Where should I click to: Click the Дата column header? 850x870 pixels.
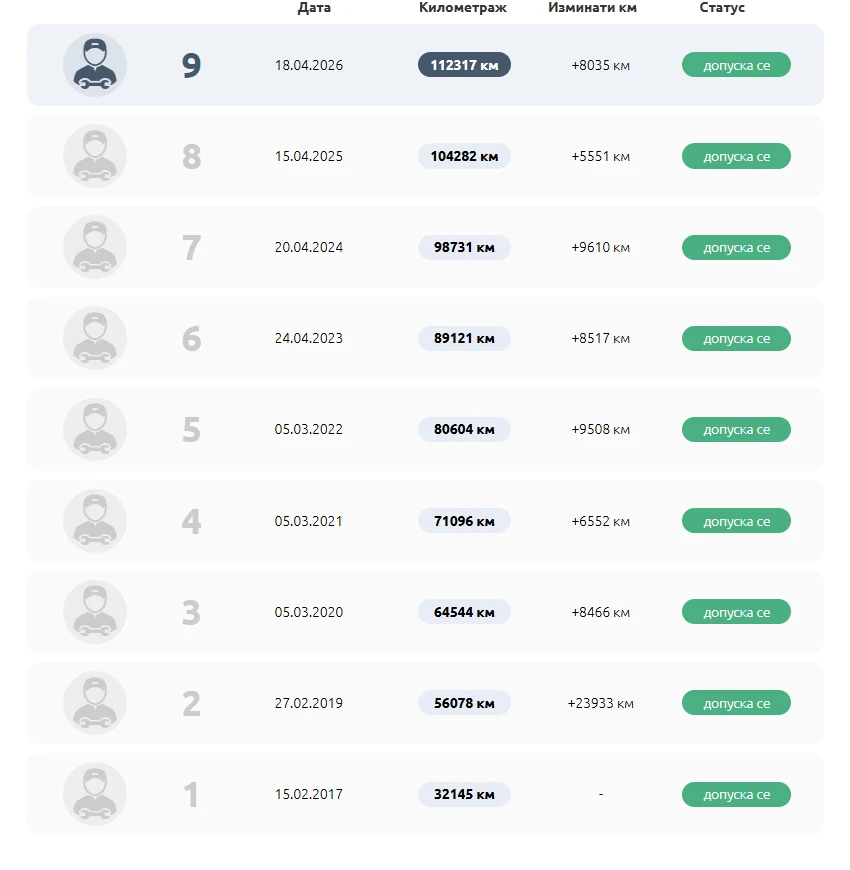tap(314, 8)
